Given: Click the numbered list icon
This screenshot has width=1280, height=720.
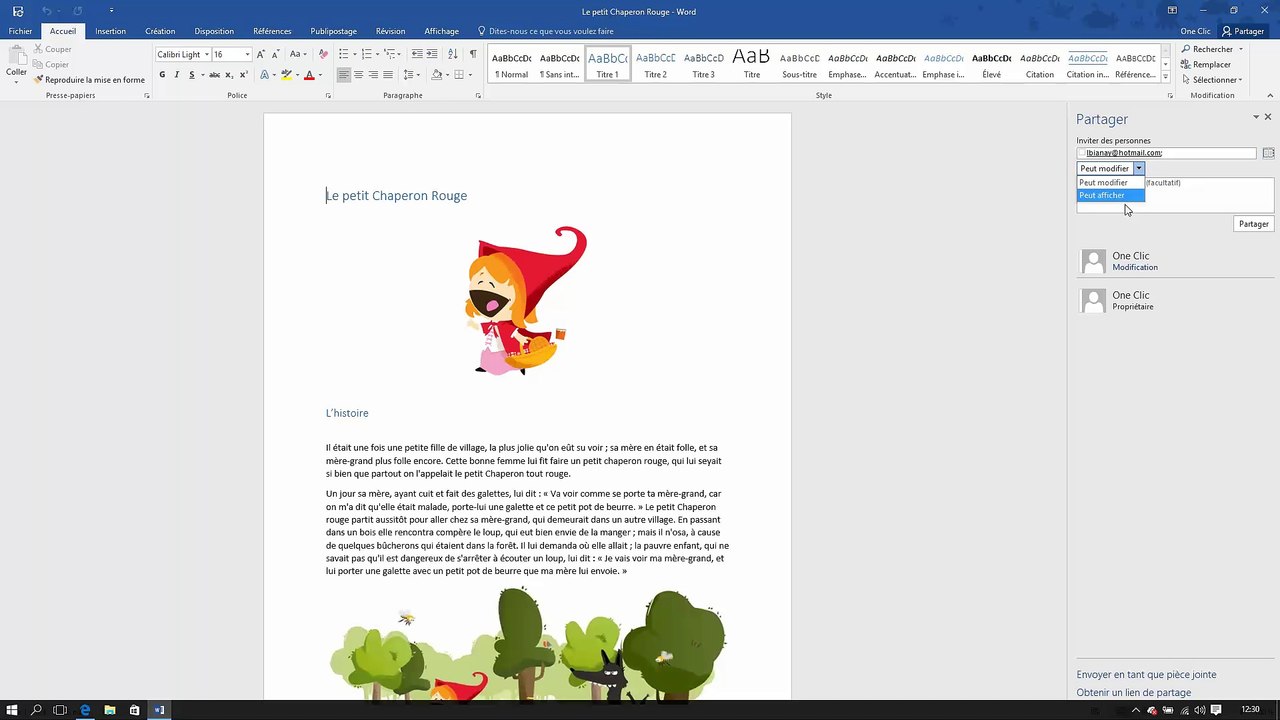Looking at the screenshot, I should tap(366, 54).
